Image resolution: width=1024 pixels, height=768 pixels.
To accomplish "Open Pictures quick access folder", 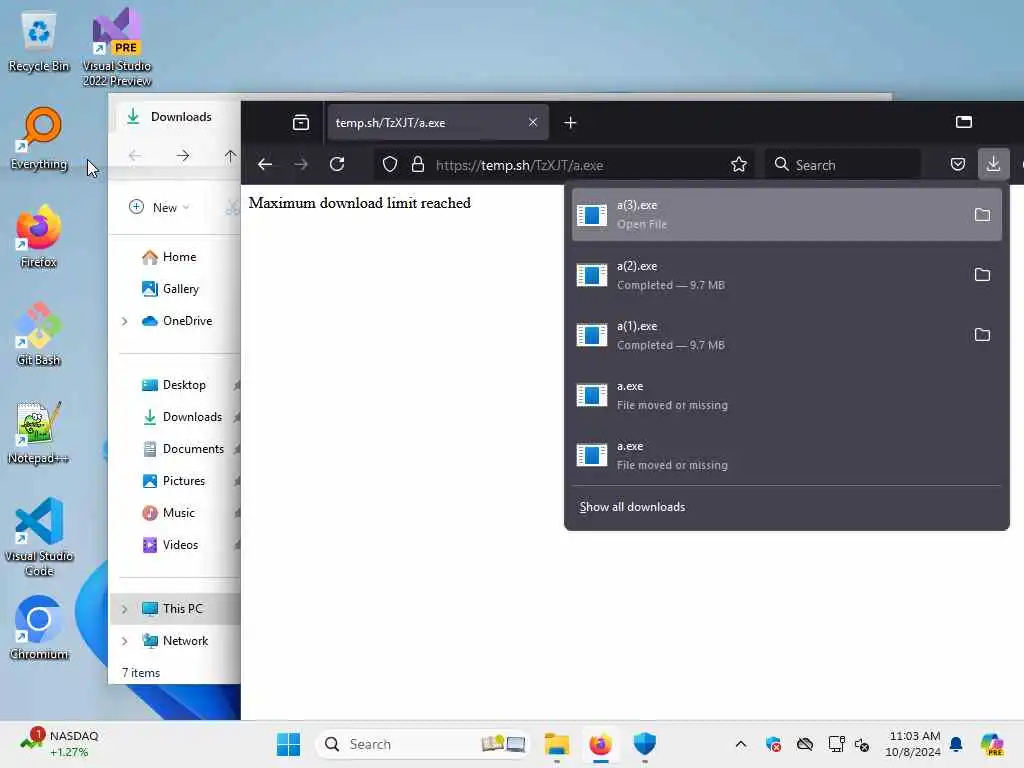I will 184,481.
